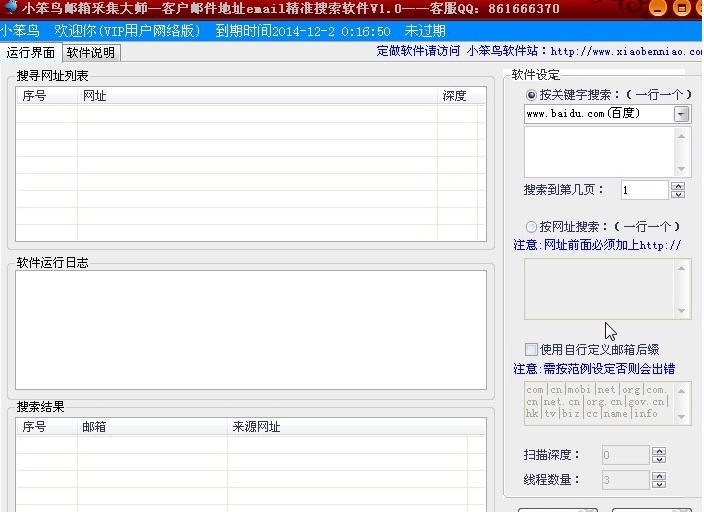704x512 pixels.
Task: Decrease 搜索到第几页 with down arrow
Action: click(x=678, y=194)
